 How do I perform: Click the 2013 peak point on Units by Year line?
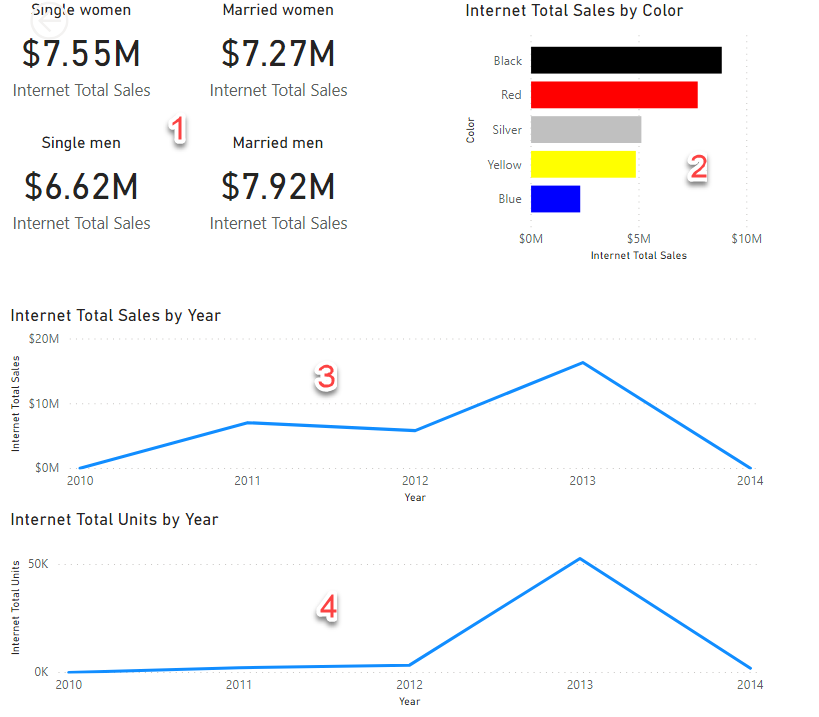pos(580,559)
